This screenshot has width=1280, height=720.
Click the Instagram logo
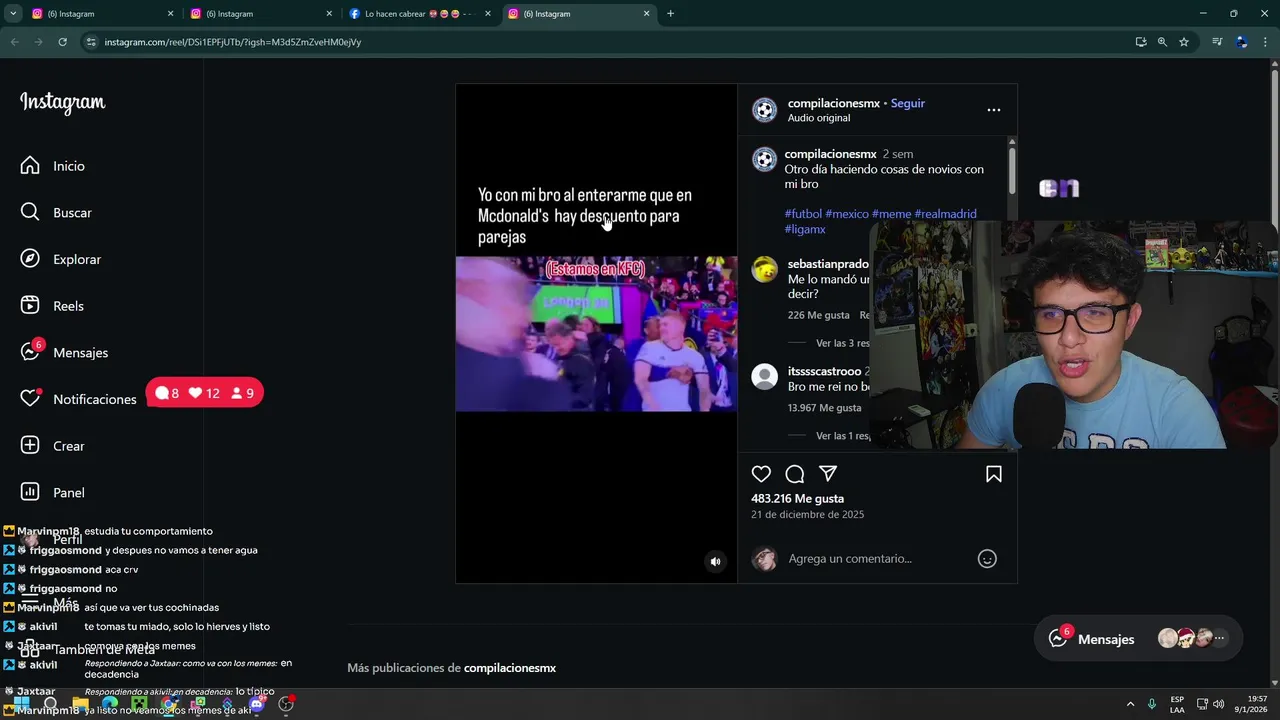(x=62, y=103)
